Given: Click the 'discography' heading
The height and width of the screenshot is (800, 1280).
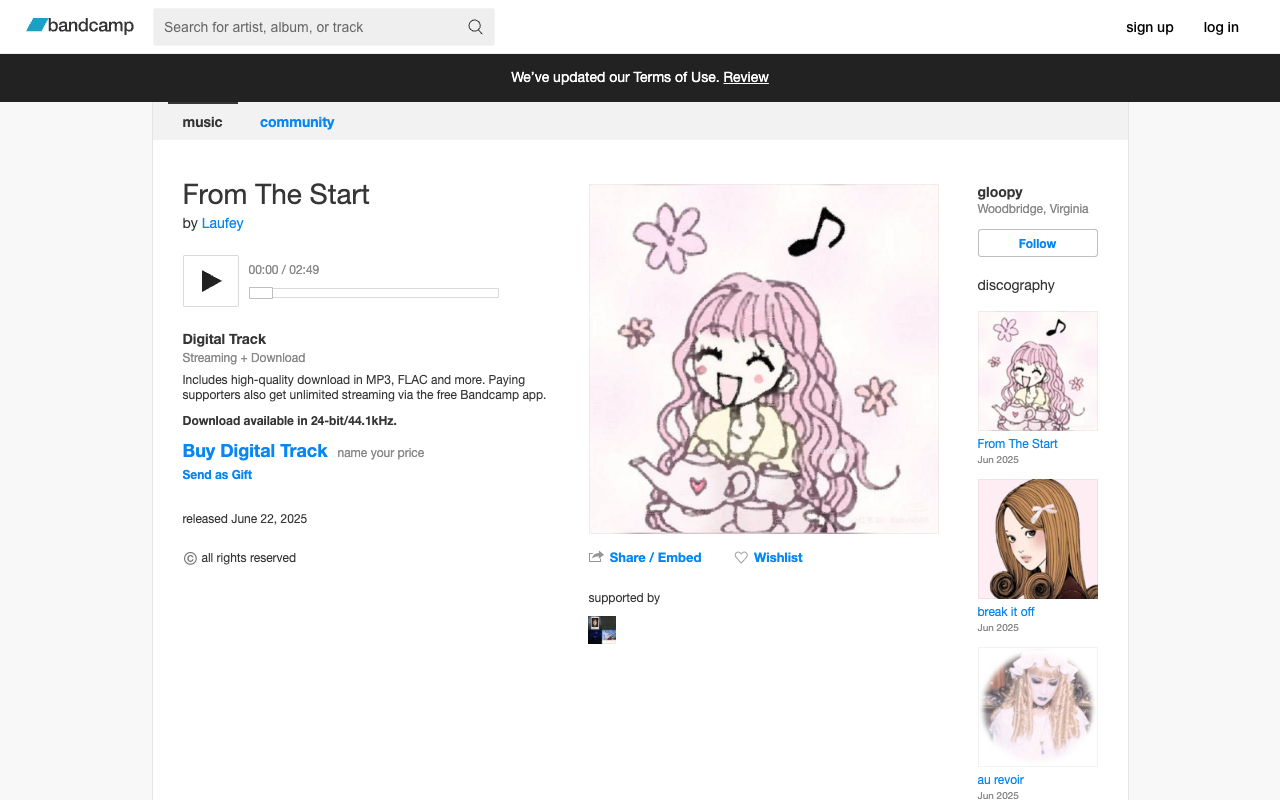Looking at the screenshot, I should coord(1016,285).
